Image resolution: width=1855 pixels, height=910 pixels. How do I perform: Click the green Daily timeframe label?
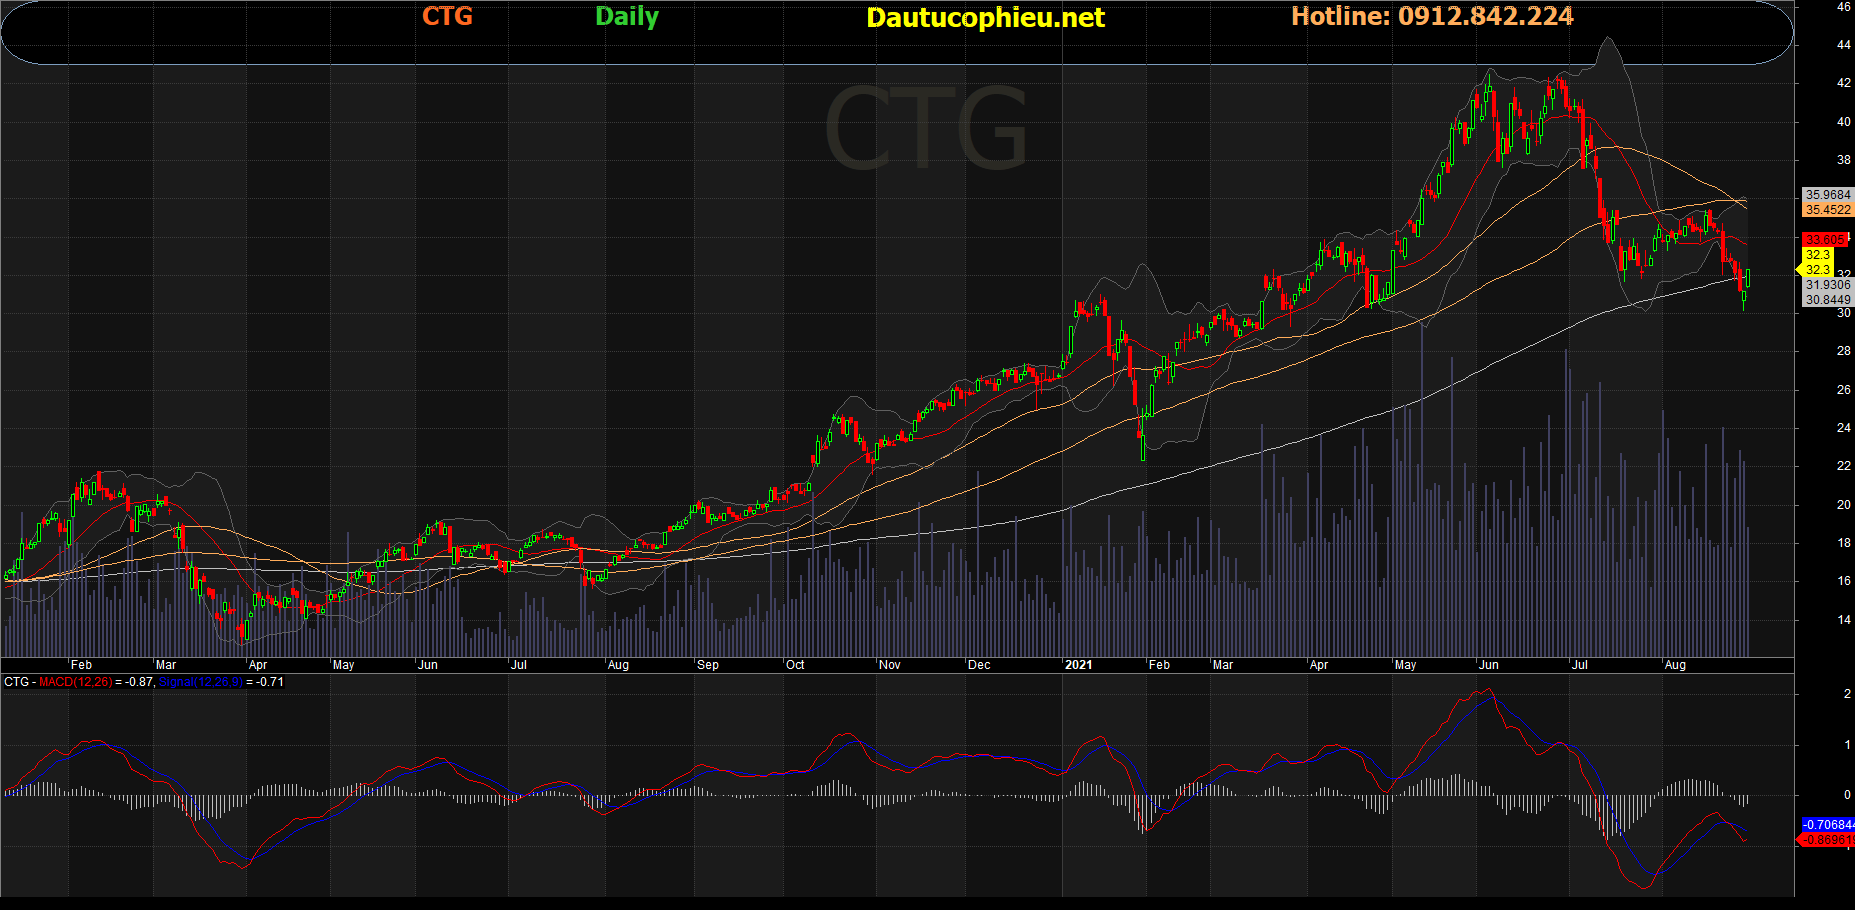(x=626, y=17)
